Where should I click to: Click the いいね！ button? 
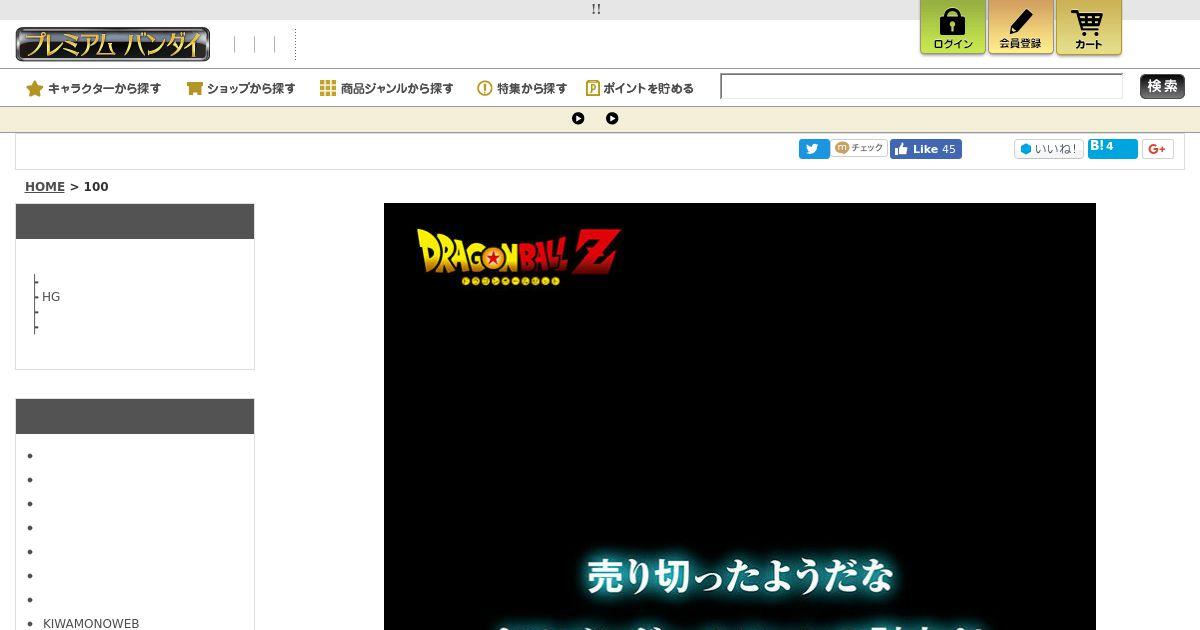click(1049, 149)
